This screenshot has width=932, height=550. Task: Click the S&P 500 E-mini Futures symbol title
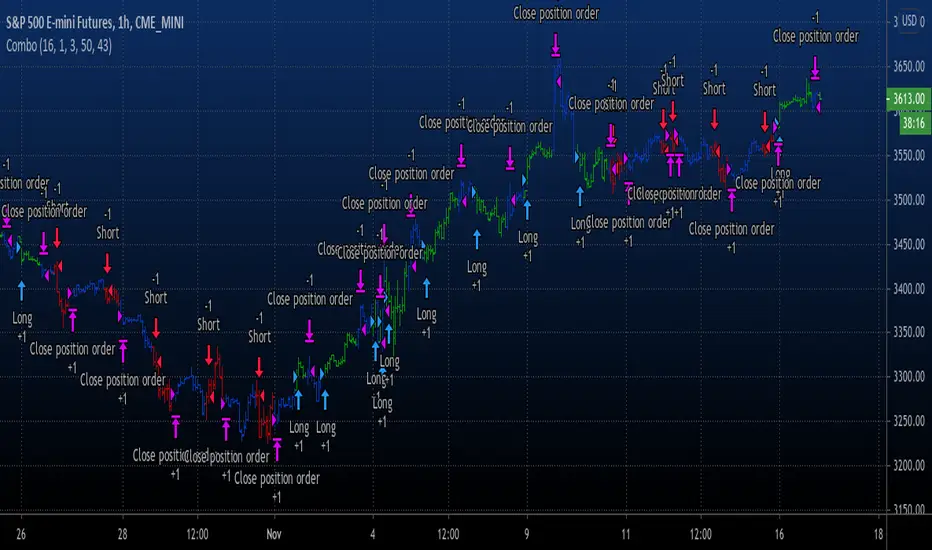tap(95, 23)
